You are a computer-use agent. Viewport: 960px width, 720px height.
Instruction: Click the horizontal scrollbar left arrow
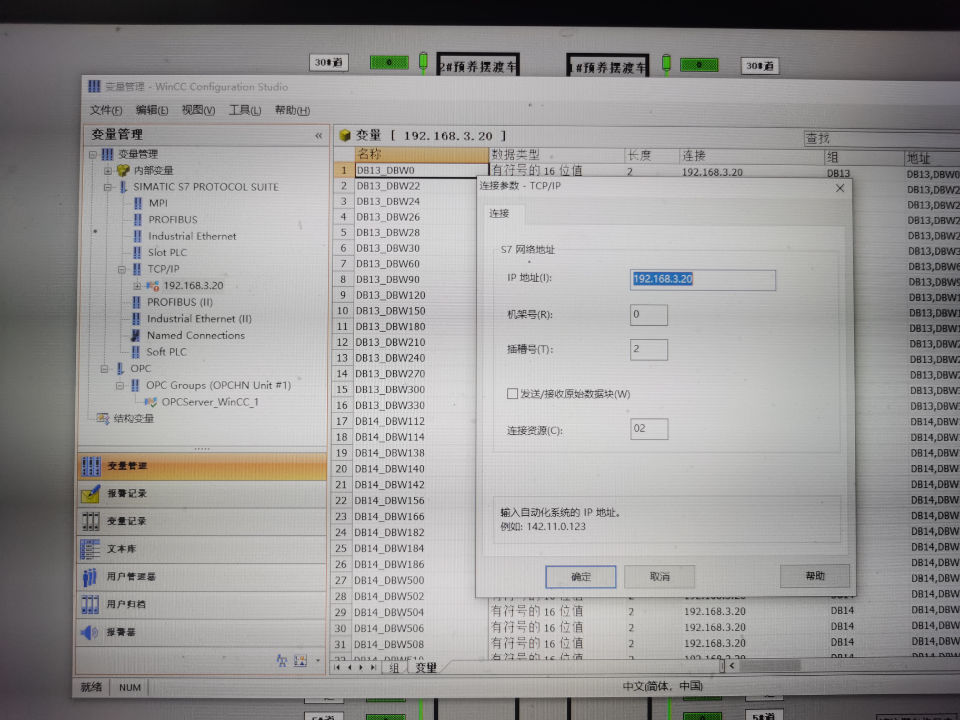point(732,666)
